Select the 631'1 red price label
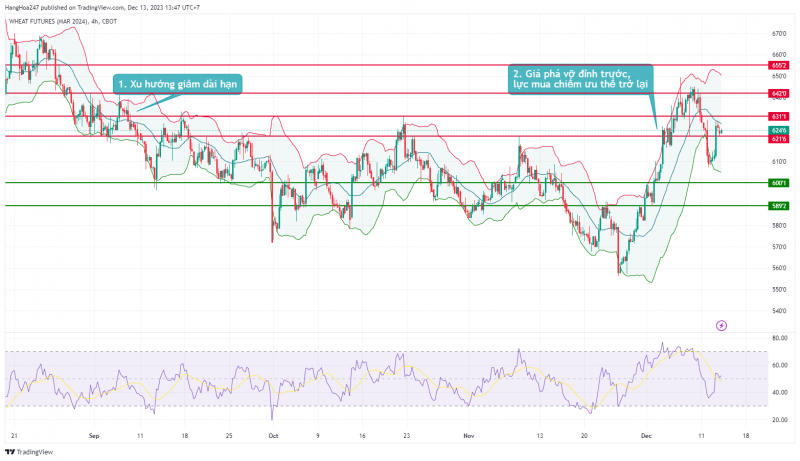 (779, 116)
